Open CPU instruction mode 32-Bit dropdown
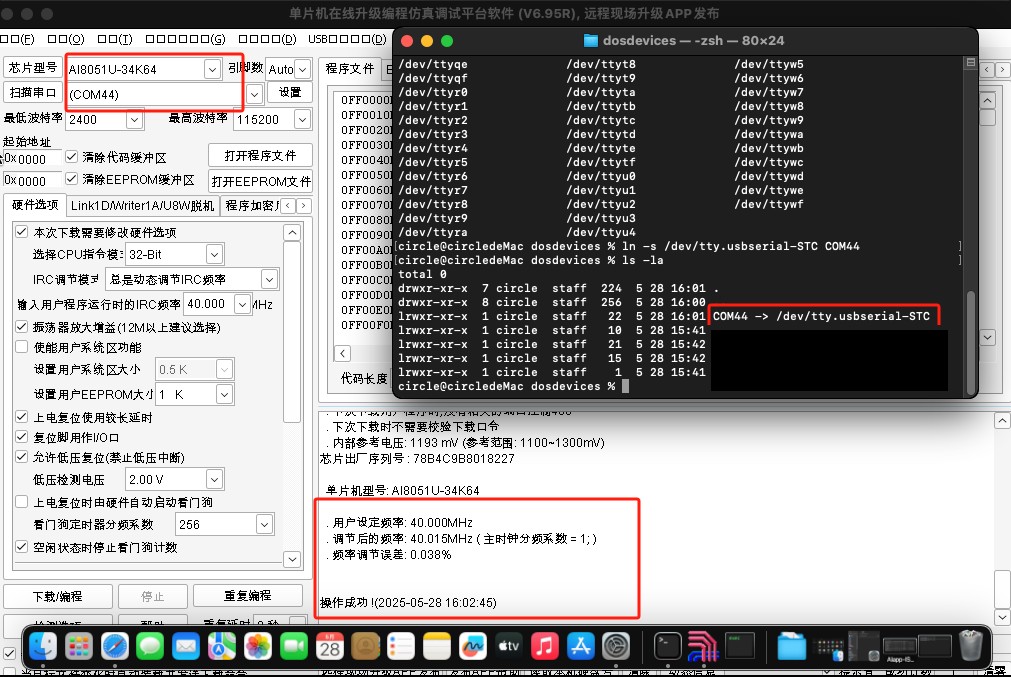This screenshot has height=677, width=1011. pyautogui.click(x=215, y=254)
